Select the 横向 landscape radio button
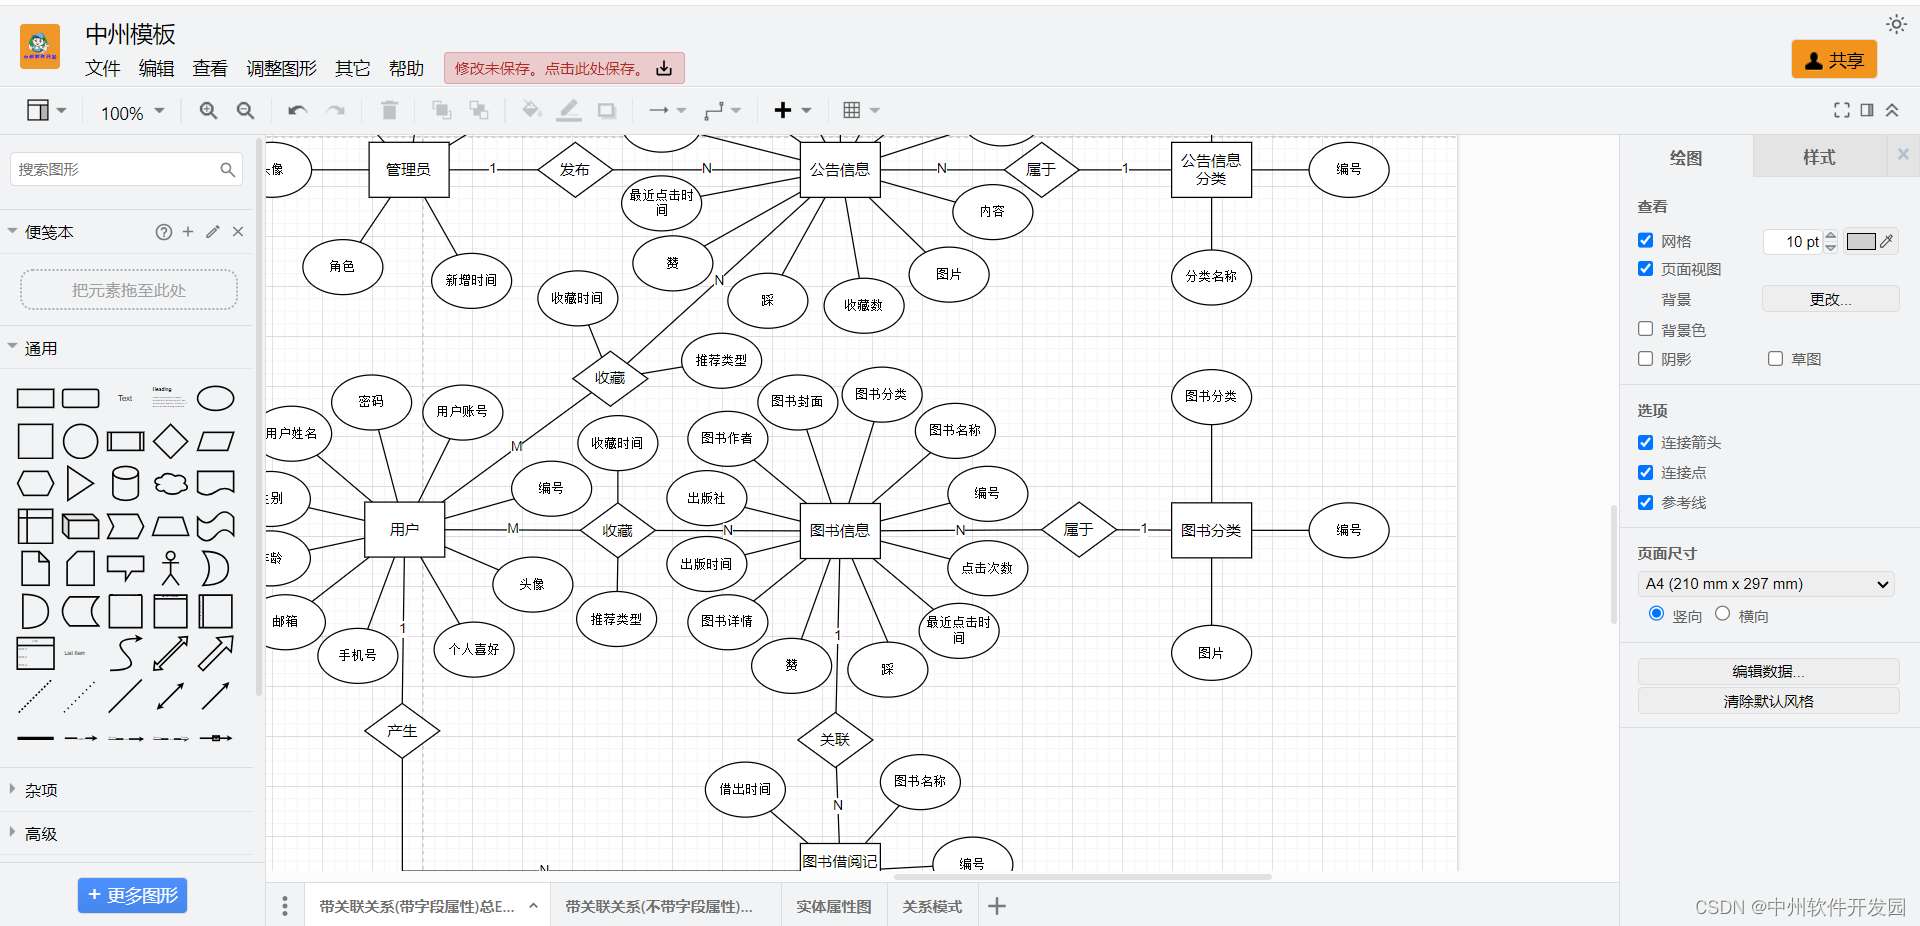Image resolution: width=1920 pixels, height=926 pixels. pyautogui.click(x=1722, y=614)
